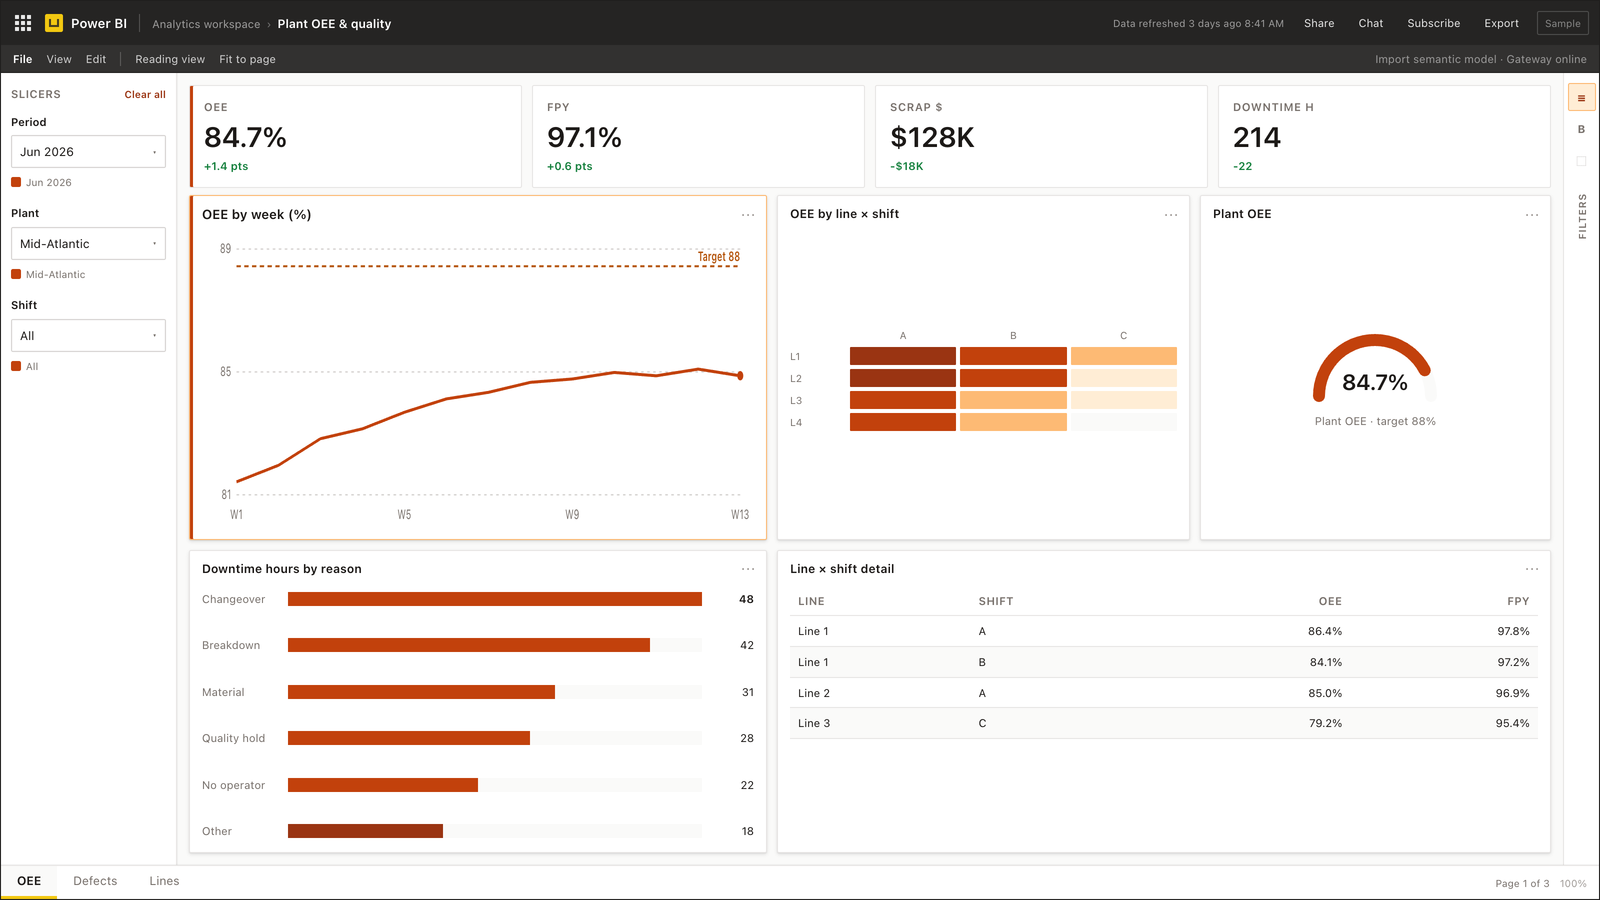Screen dimensions: 1600x900
Task: Open the filters pane hamburger icon
Action: pyautogui.click(x=1581, y=98)
